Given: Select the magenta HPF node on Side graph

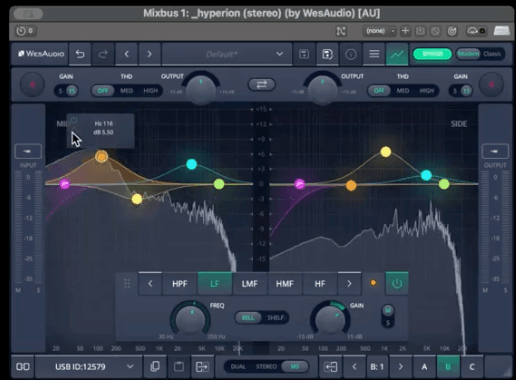Looking at the screenshot, I should [300, 184].
